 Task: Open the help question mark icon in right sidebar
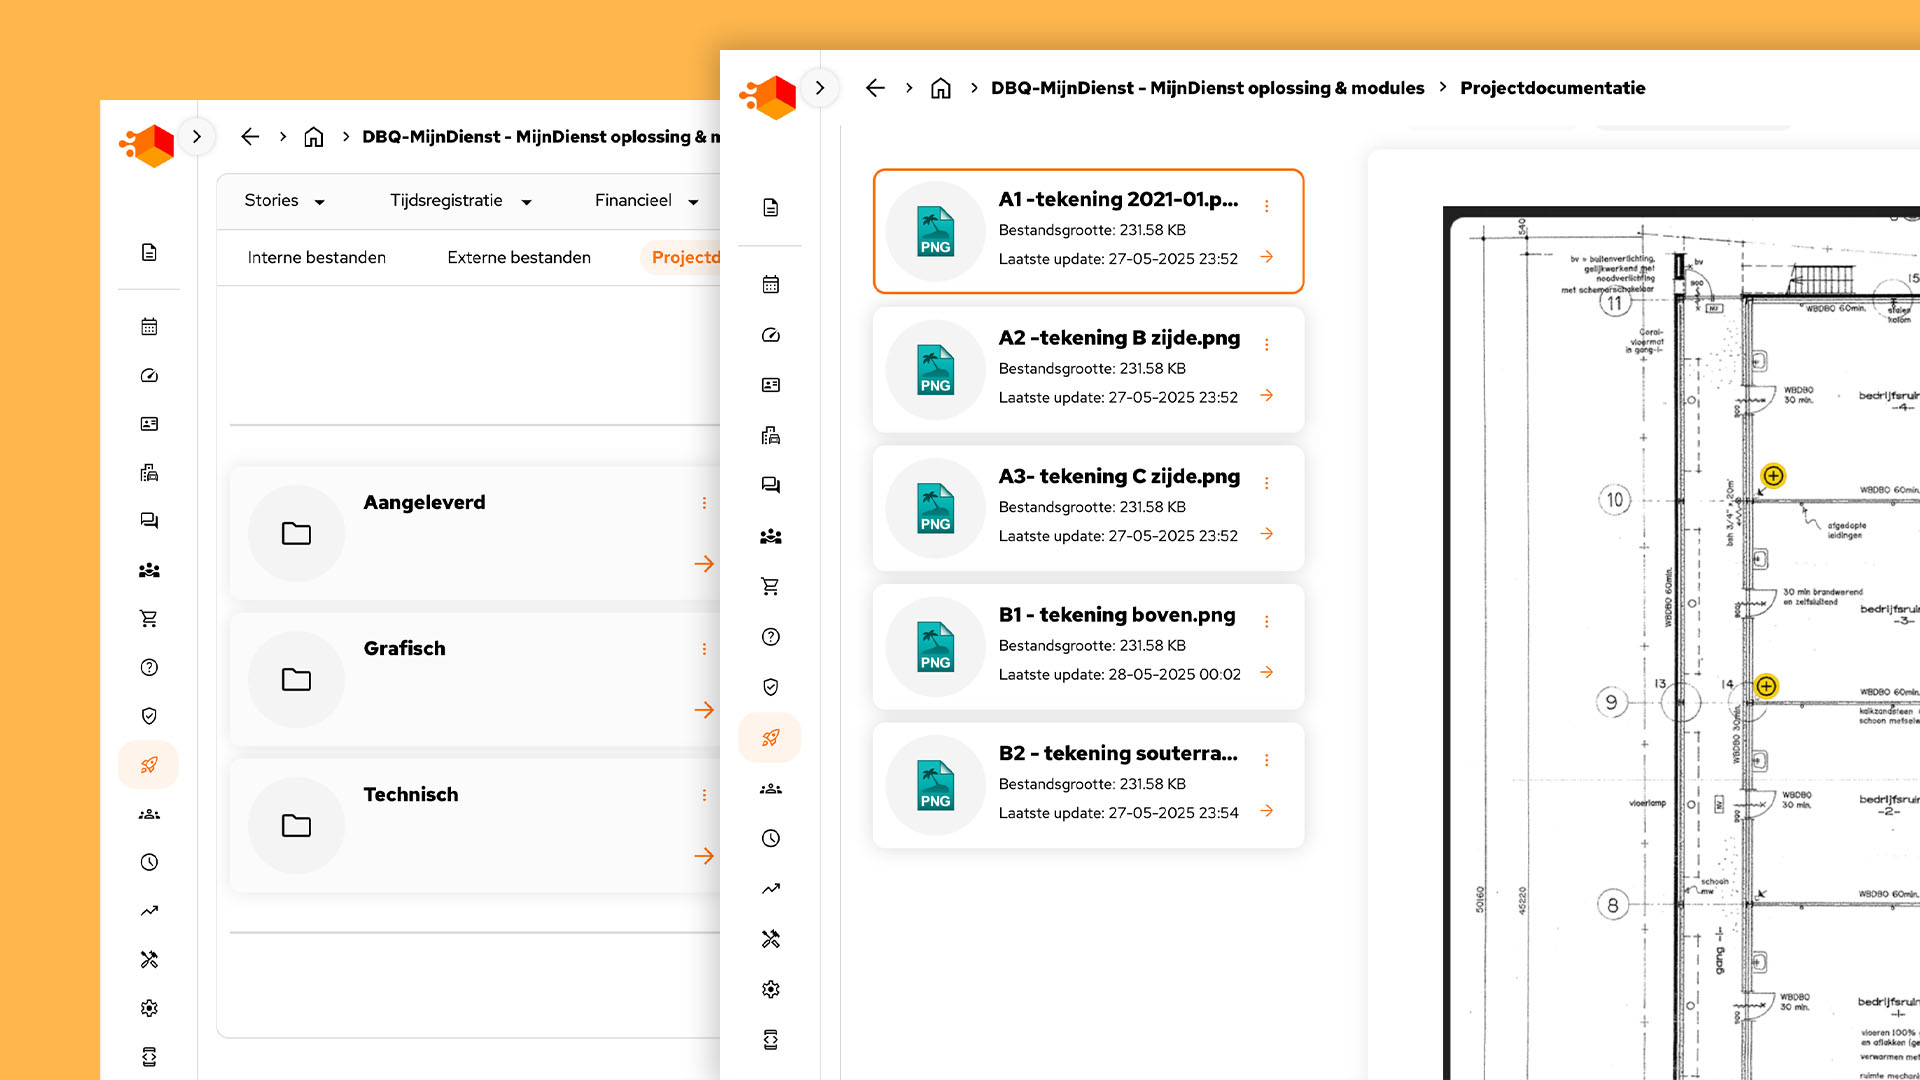click(x=770, y=637)
